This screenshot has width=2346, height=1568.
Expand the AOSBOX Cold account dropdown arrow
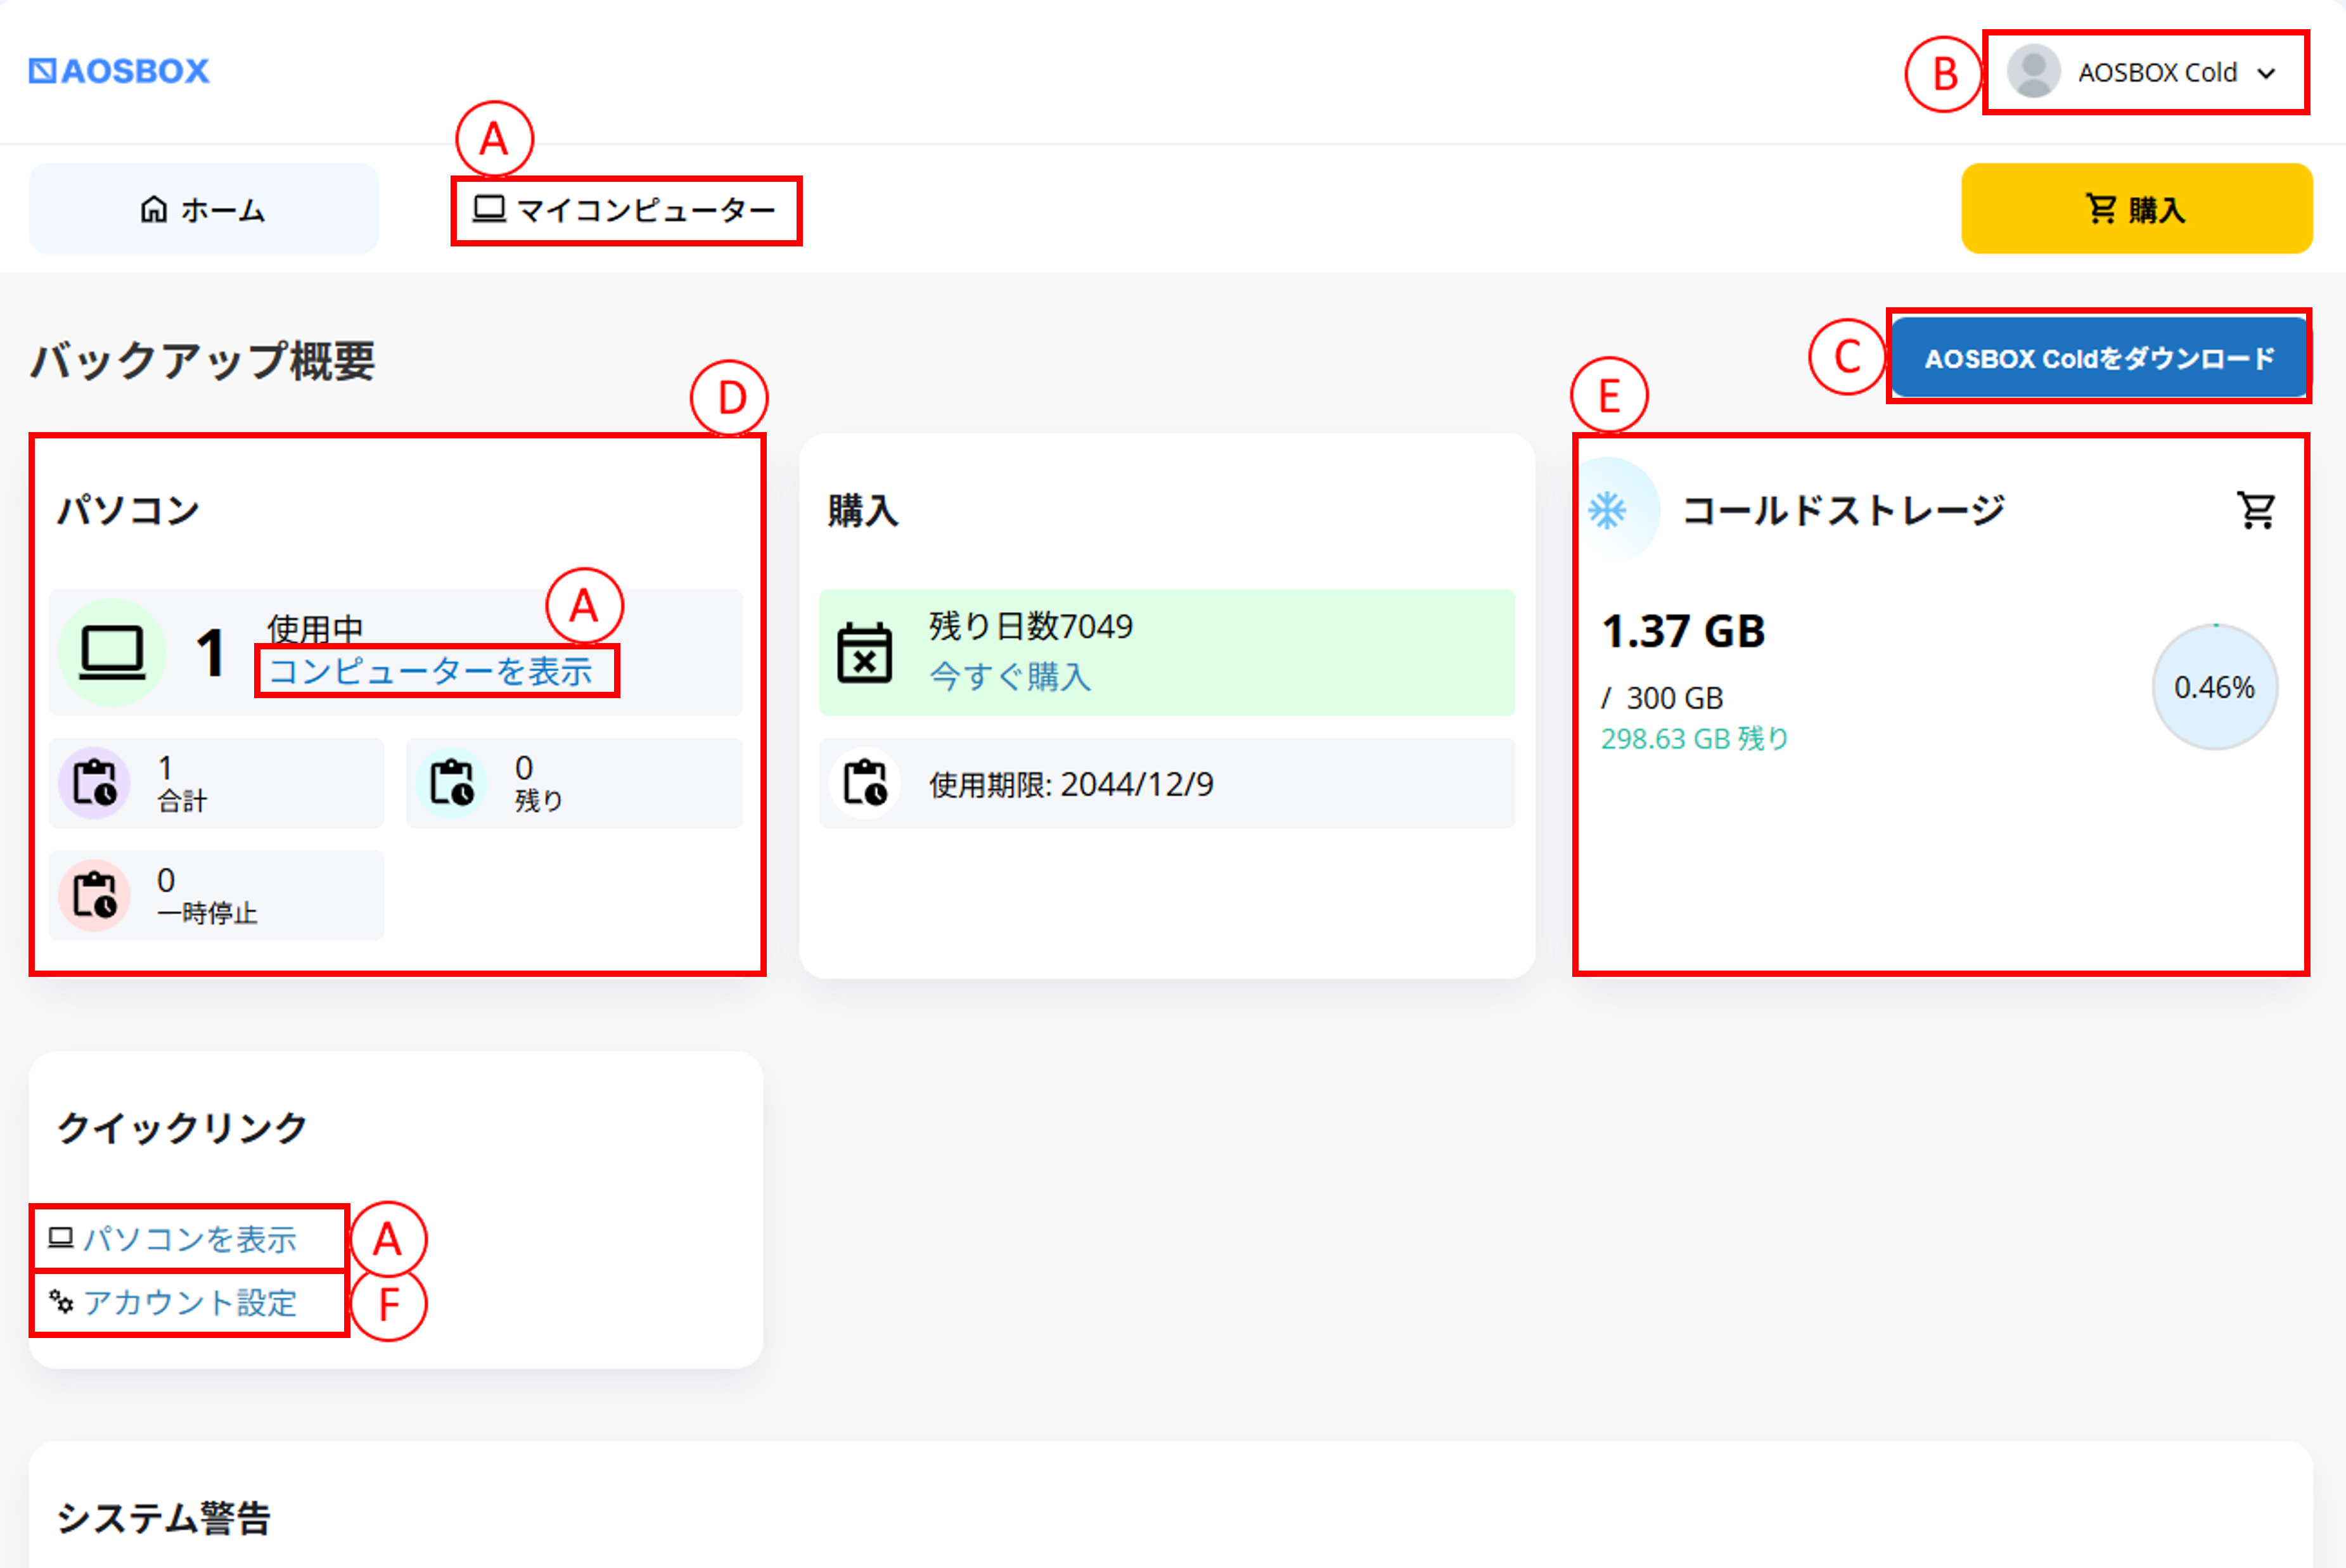point(2267,73)
